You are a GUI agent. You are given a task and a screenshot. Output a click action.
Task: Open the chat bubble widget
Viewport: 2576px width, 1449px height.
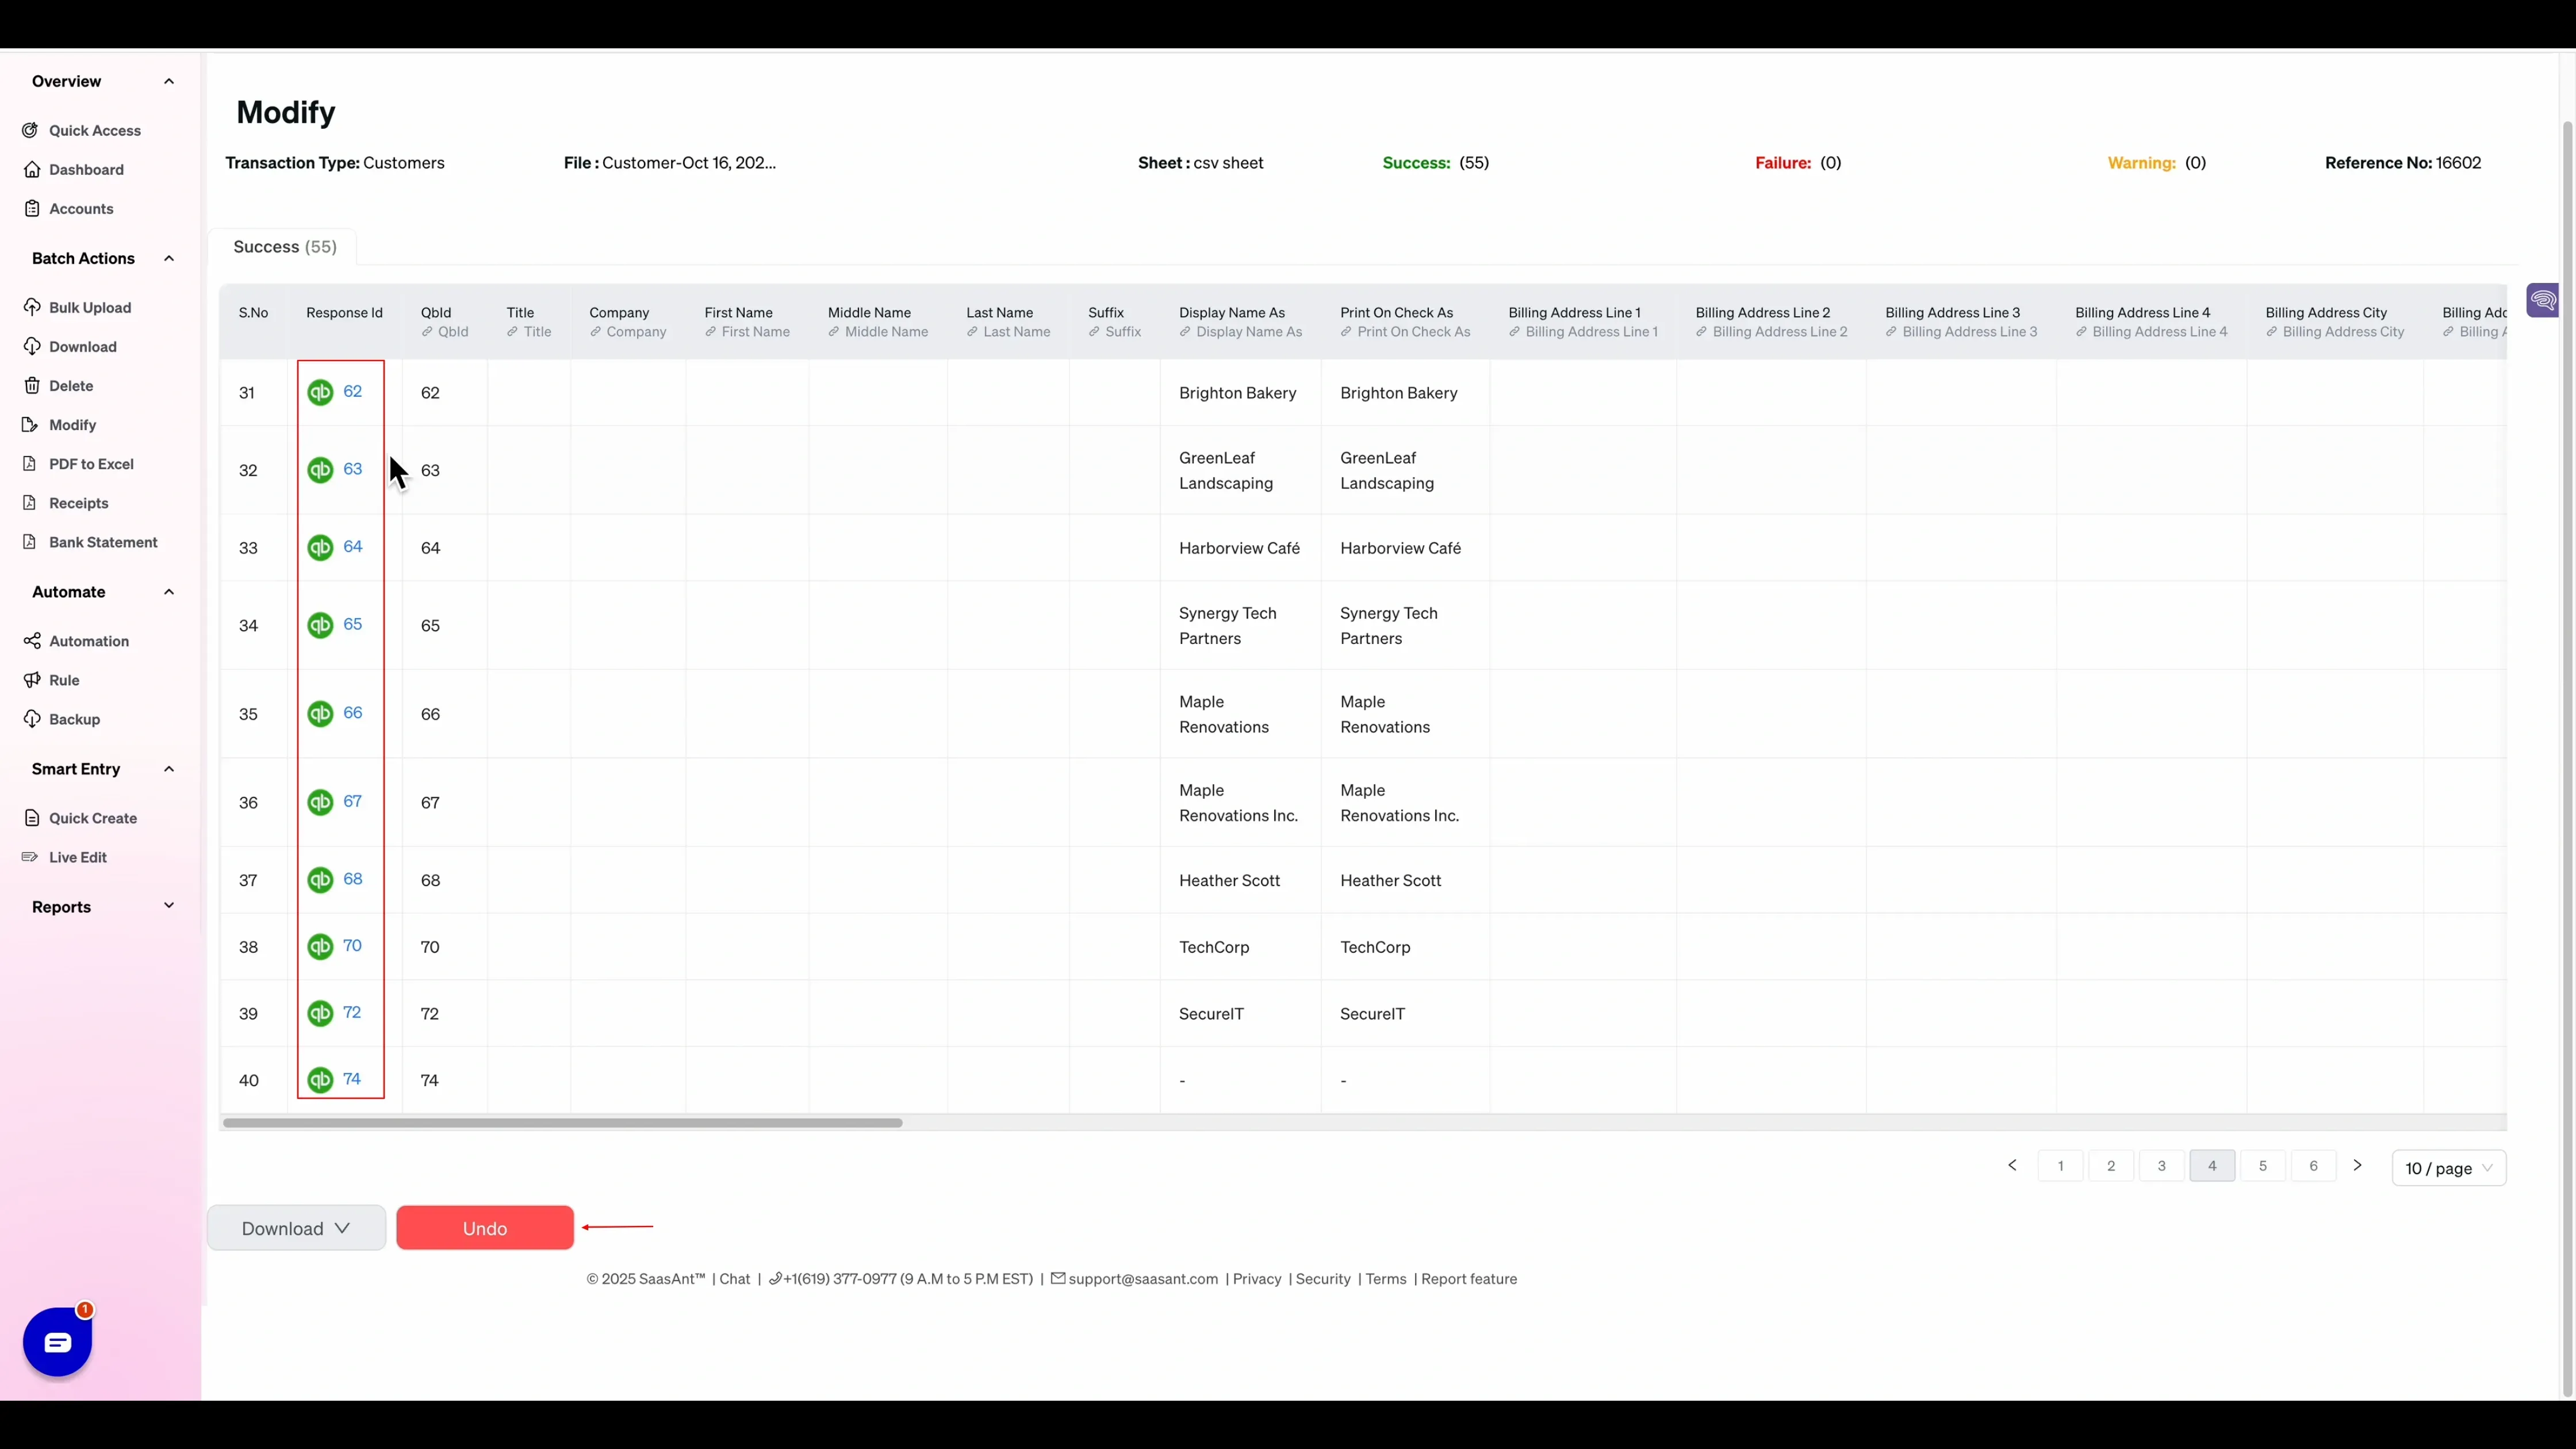click(x=57, y=1341)
